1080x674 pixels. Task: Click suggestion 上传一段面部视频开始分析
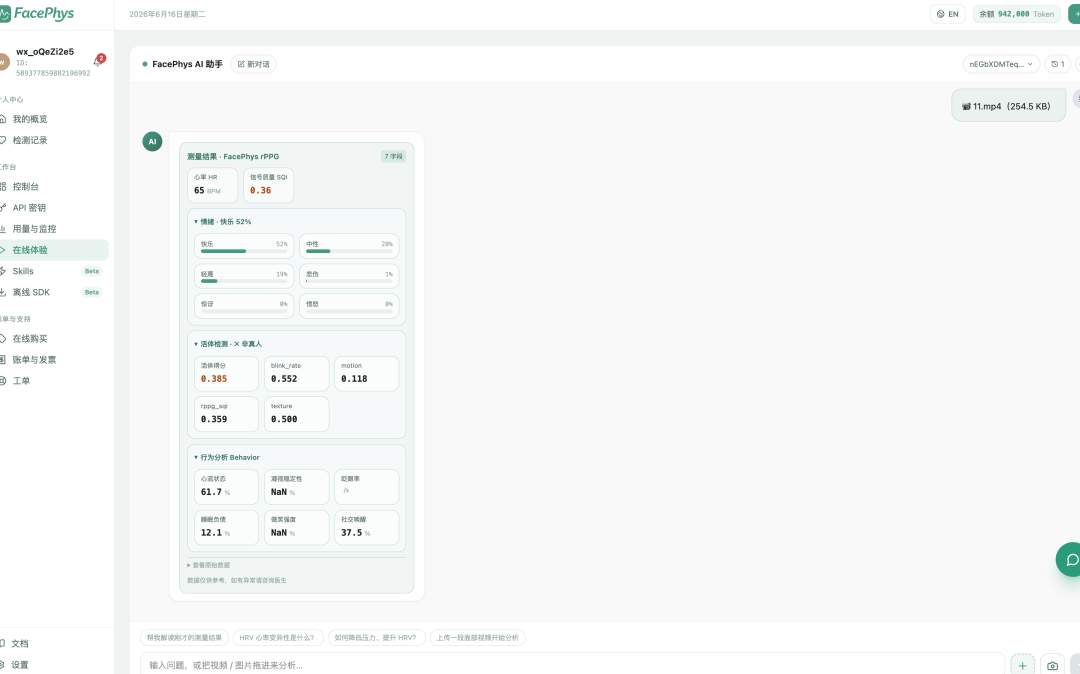pyautogui.click(x=477, y=638)
